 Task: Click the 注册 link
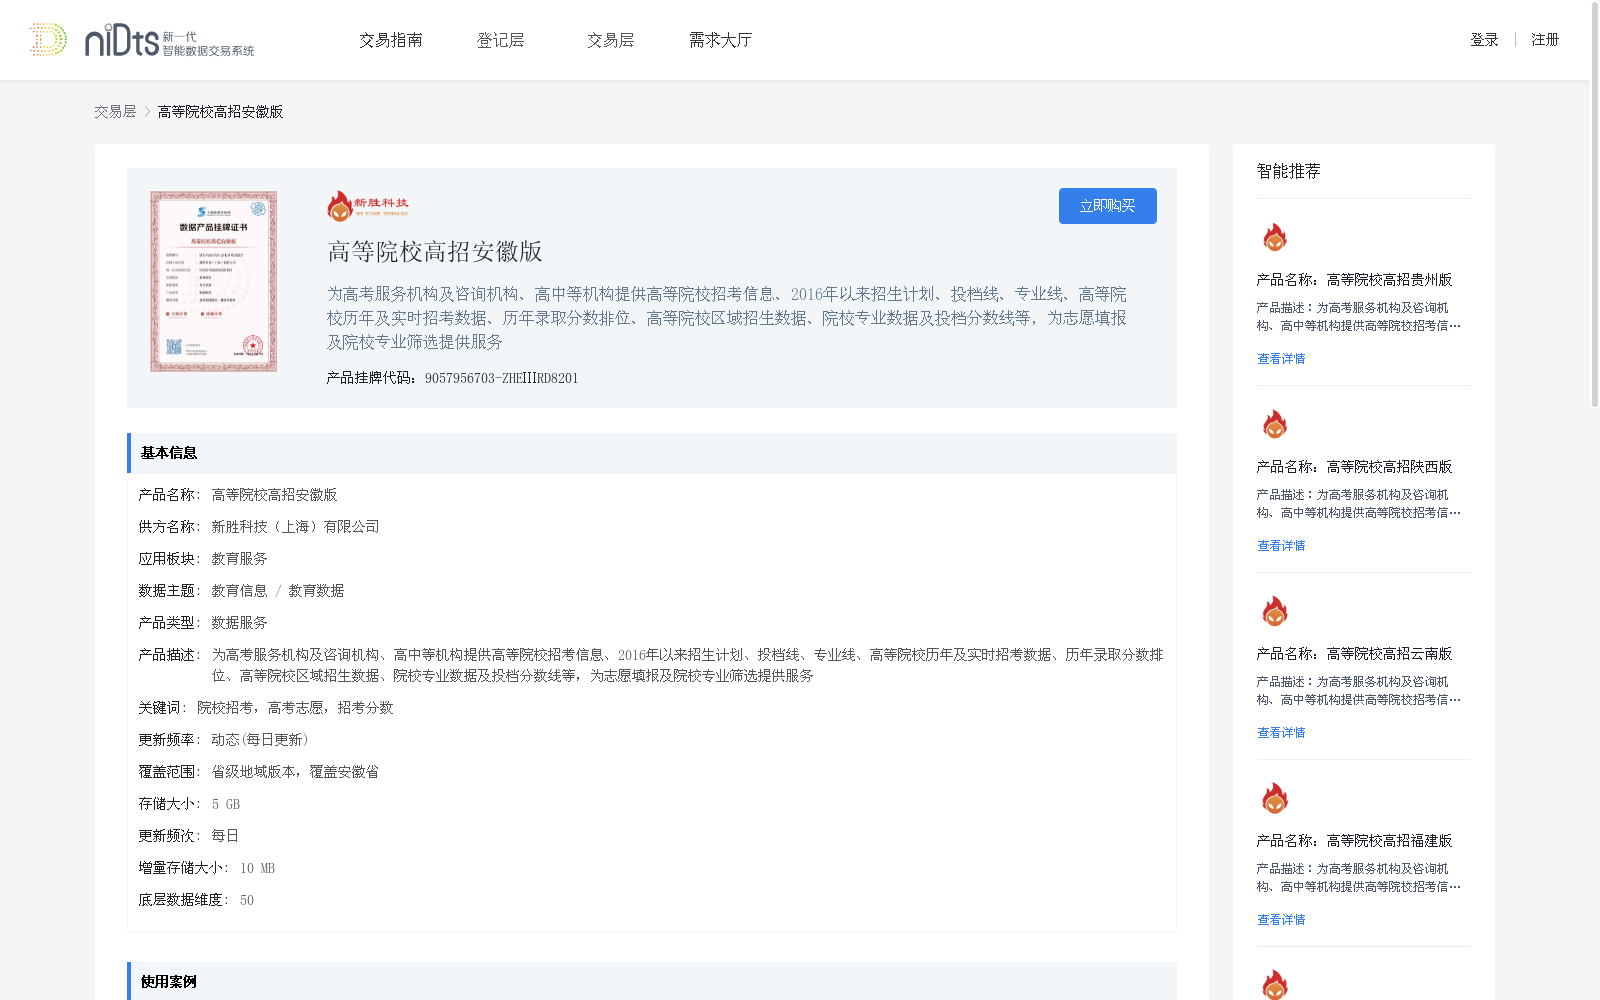click(1545, 40)
